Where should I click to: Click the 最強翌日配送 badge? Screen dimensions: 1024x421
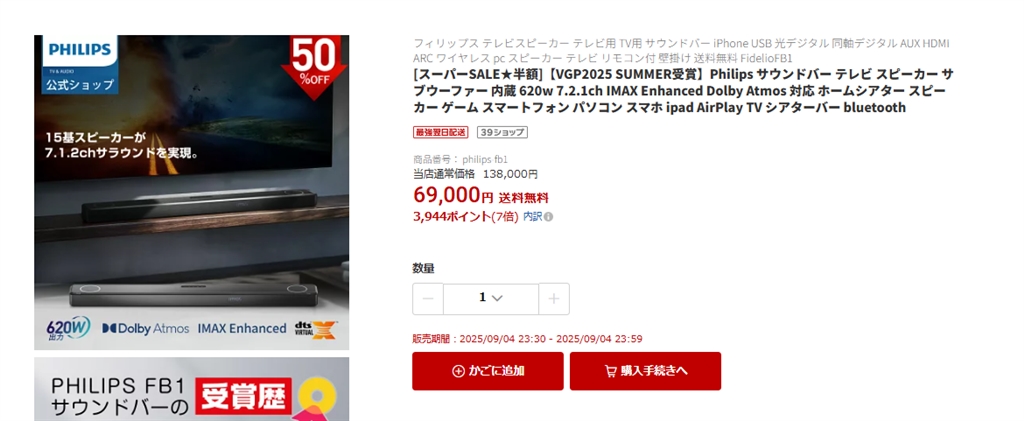tap(441, 133)
